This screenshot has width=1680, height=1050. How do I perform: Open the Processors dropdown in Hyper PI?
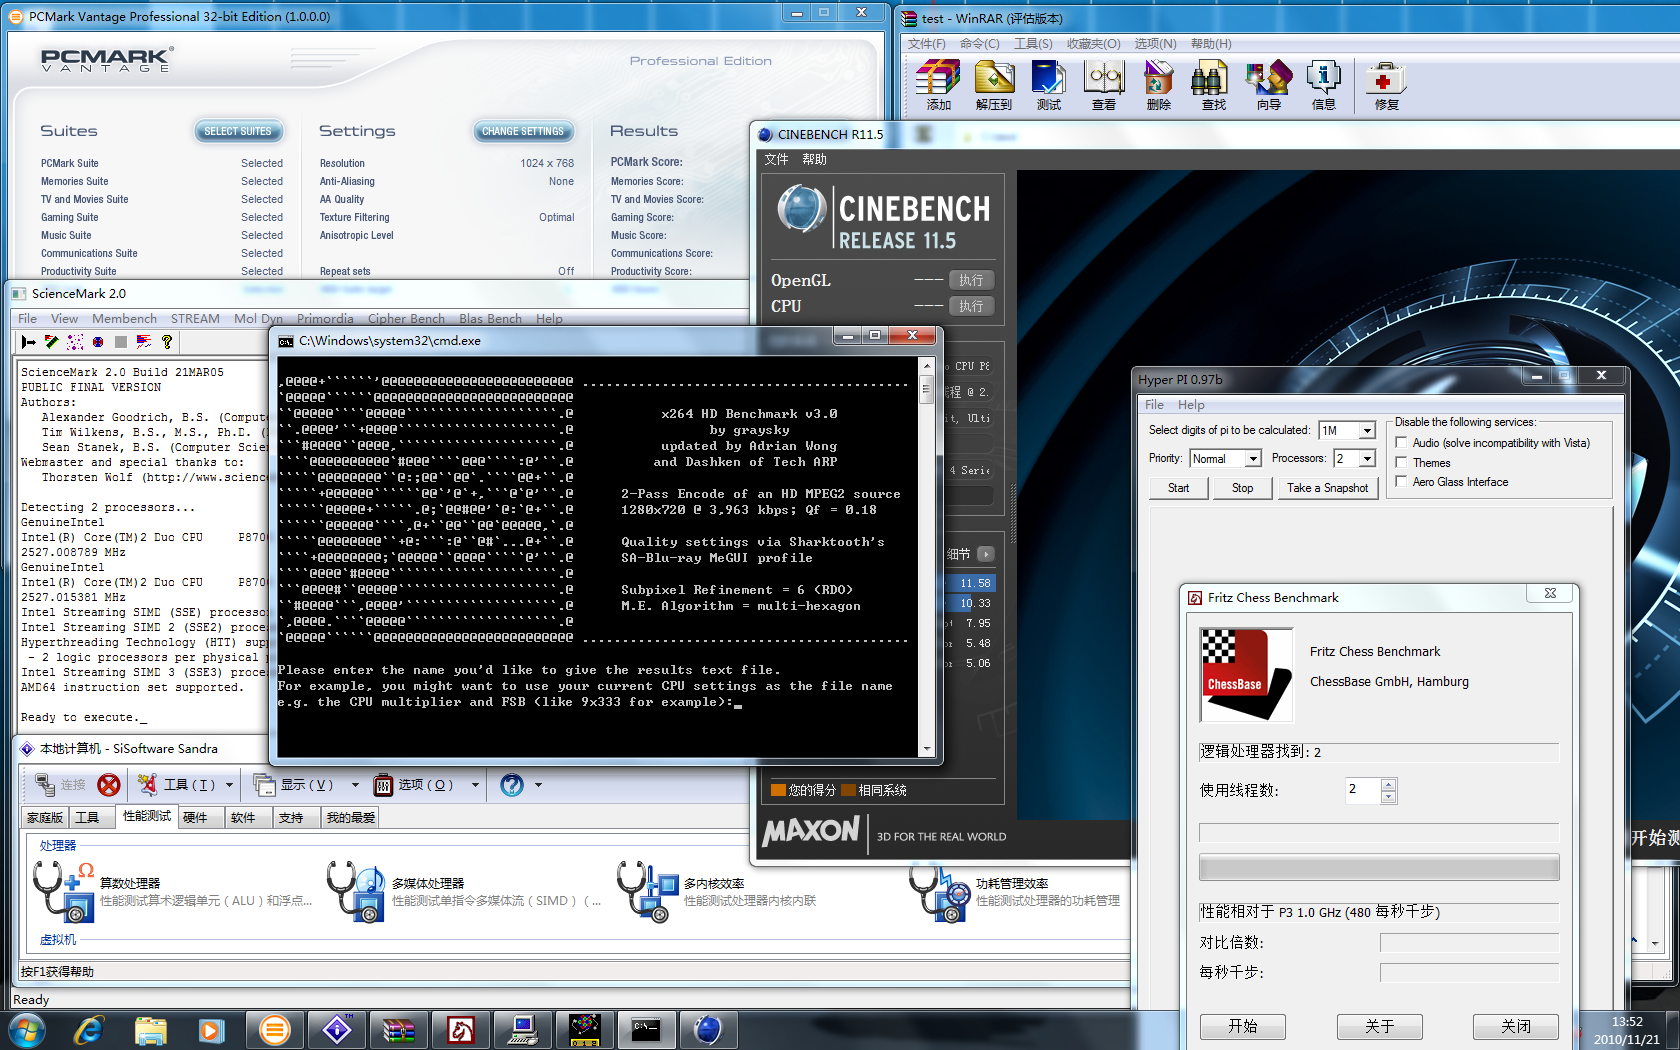click(x=1367, y=458)
